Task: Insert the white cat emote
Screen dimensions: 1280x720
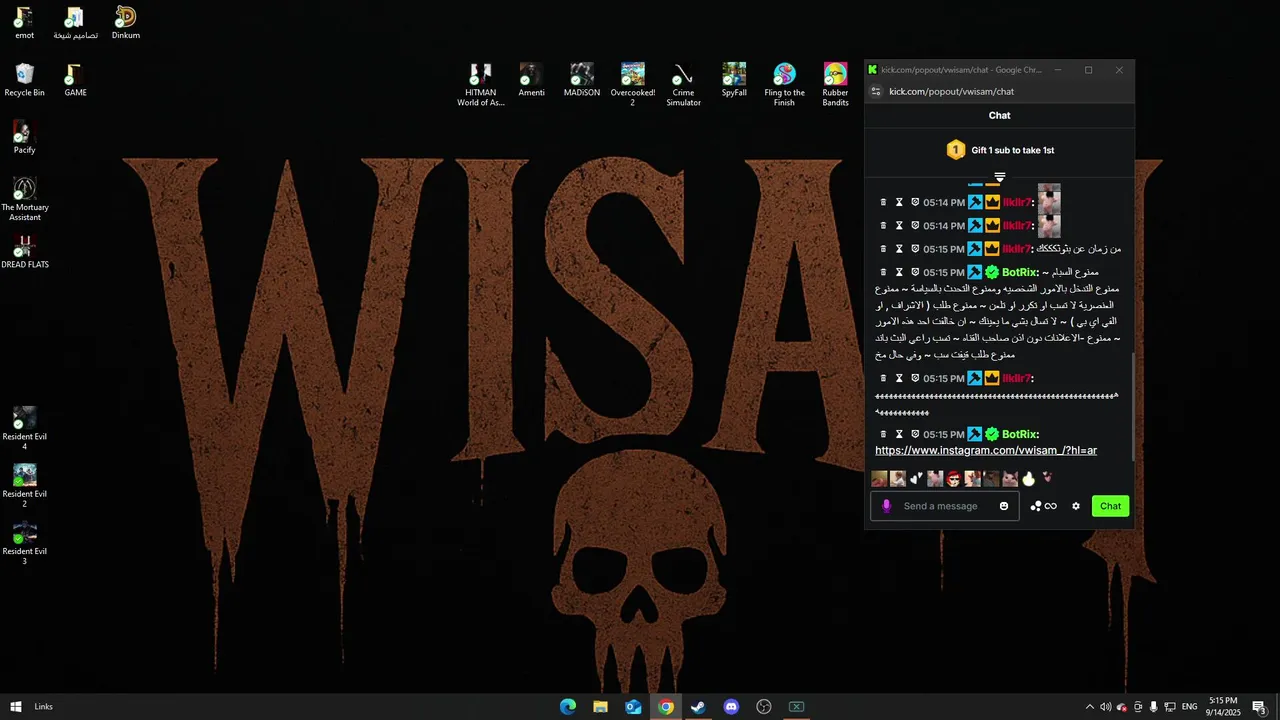Action: tap(1010, 479)
